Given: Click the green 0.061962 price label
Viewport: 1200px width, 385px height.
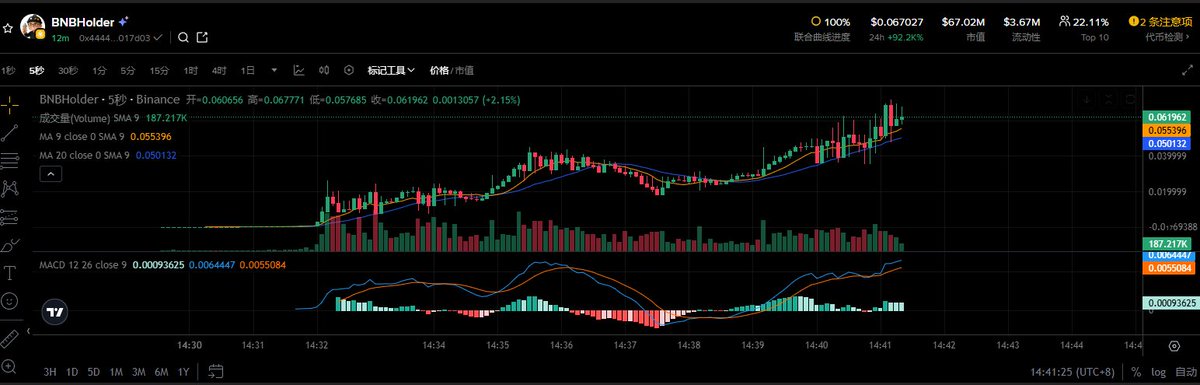Looking at the screenshot, I should [x=1168, y=117].
